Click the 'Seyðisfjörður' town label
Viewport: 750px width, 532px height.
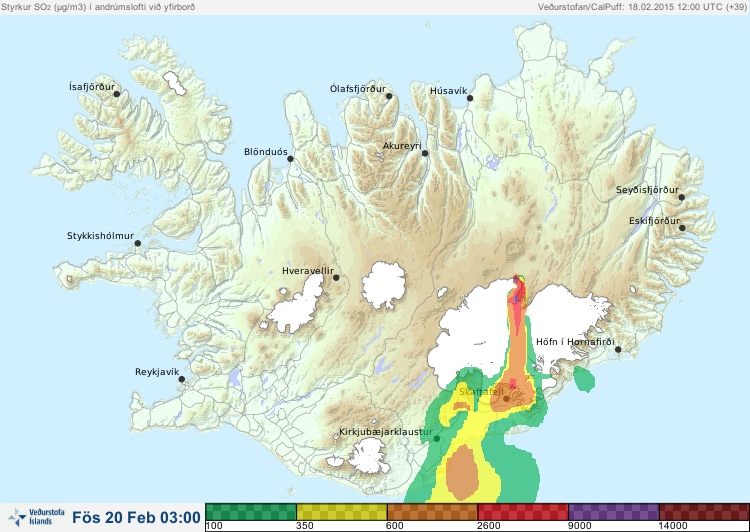click(647, 190)
